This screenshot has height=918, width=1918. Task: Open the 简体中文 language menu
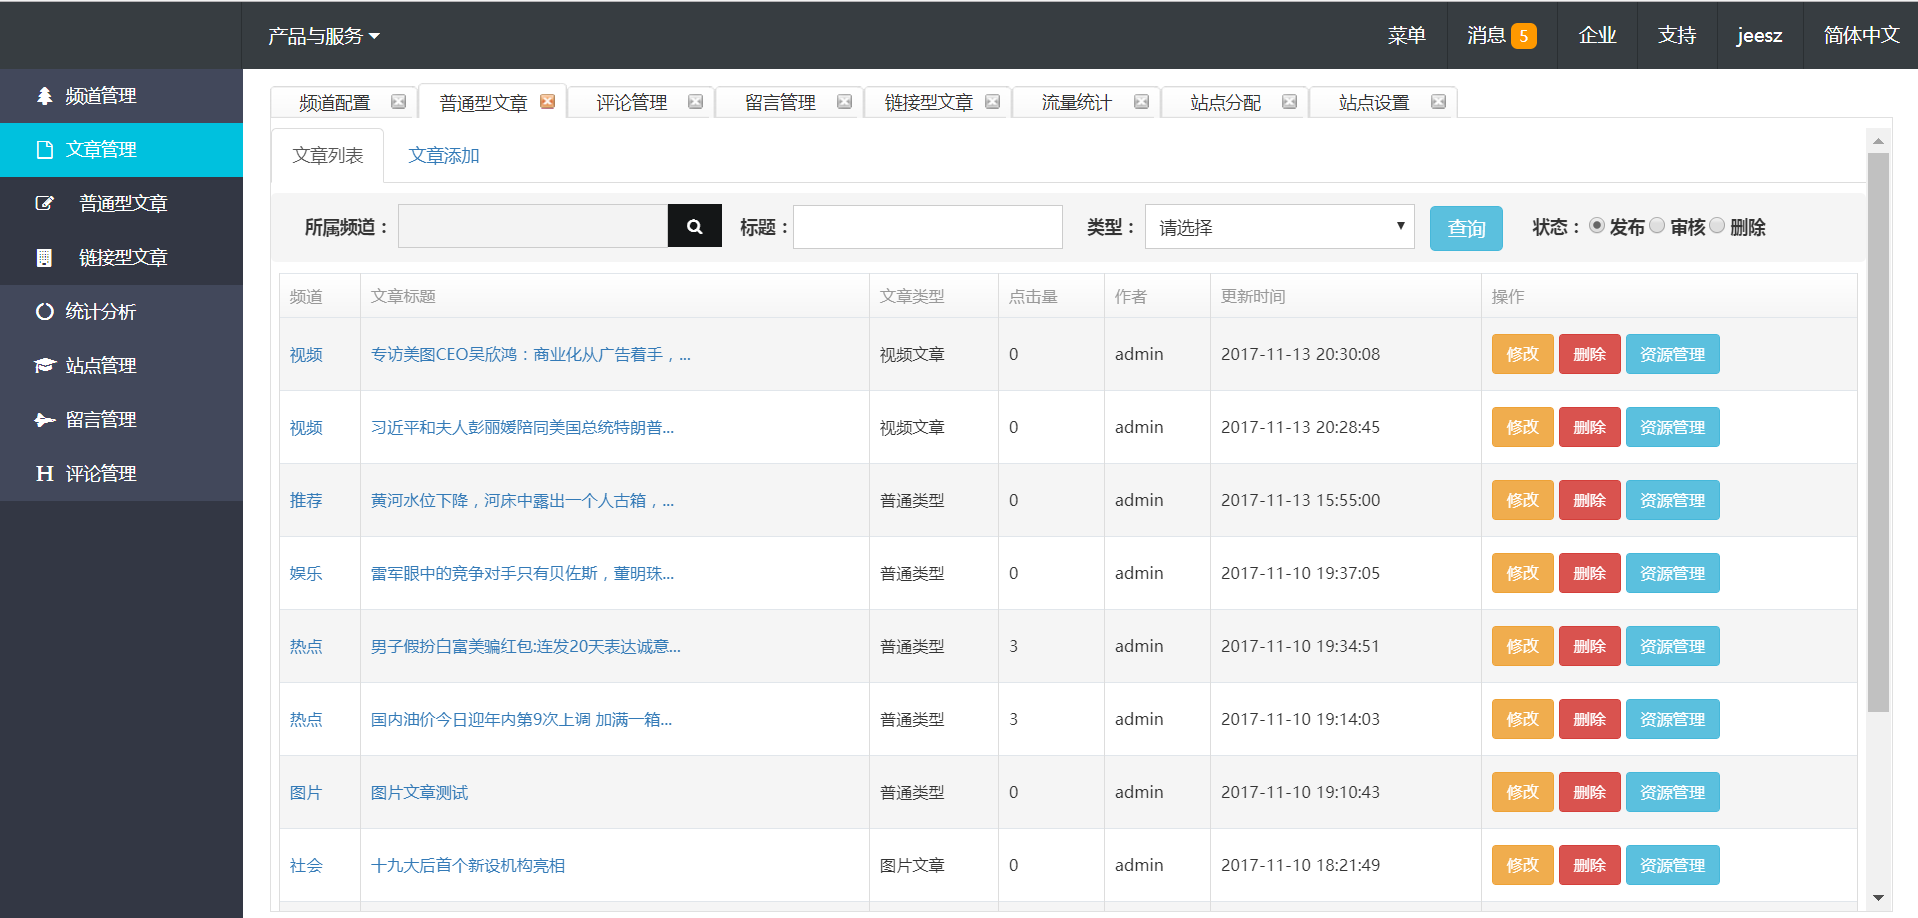(1861, 35)
